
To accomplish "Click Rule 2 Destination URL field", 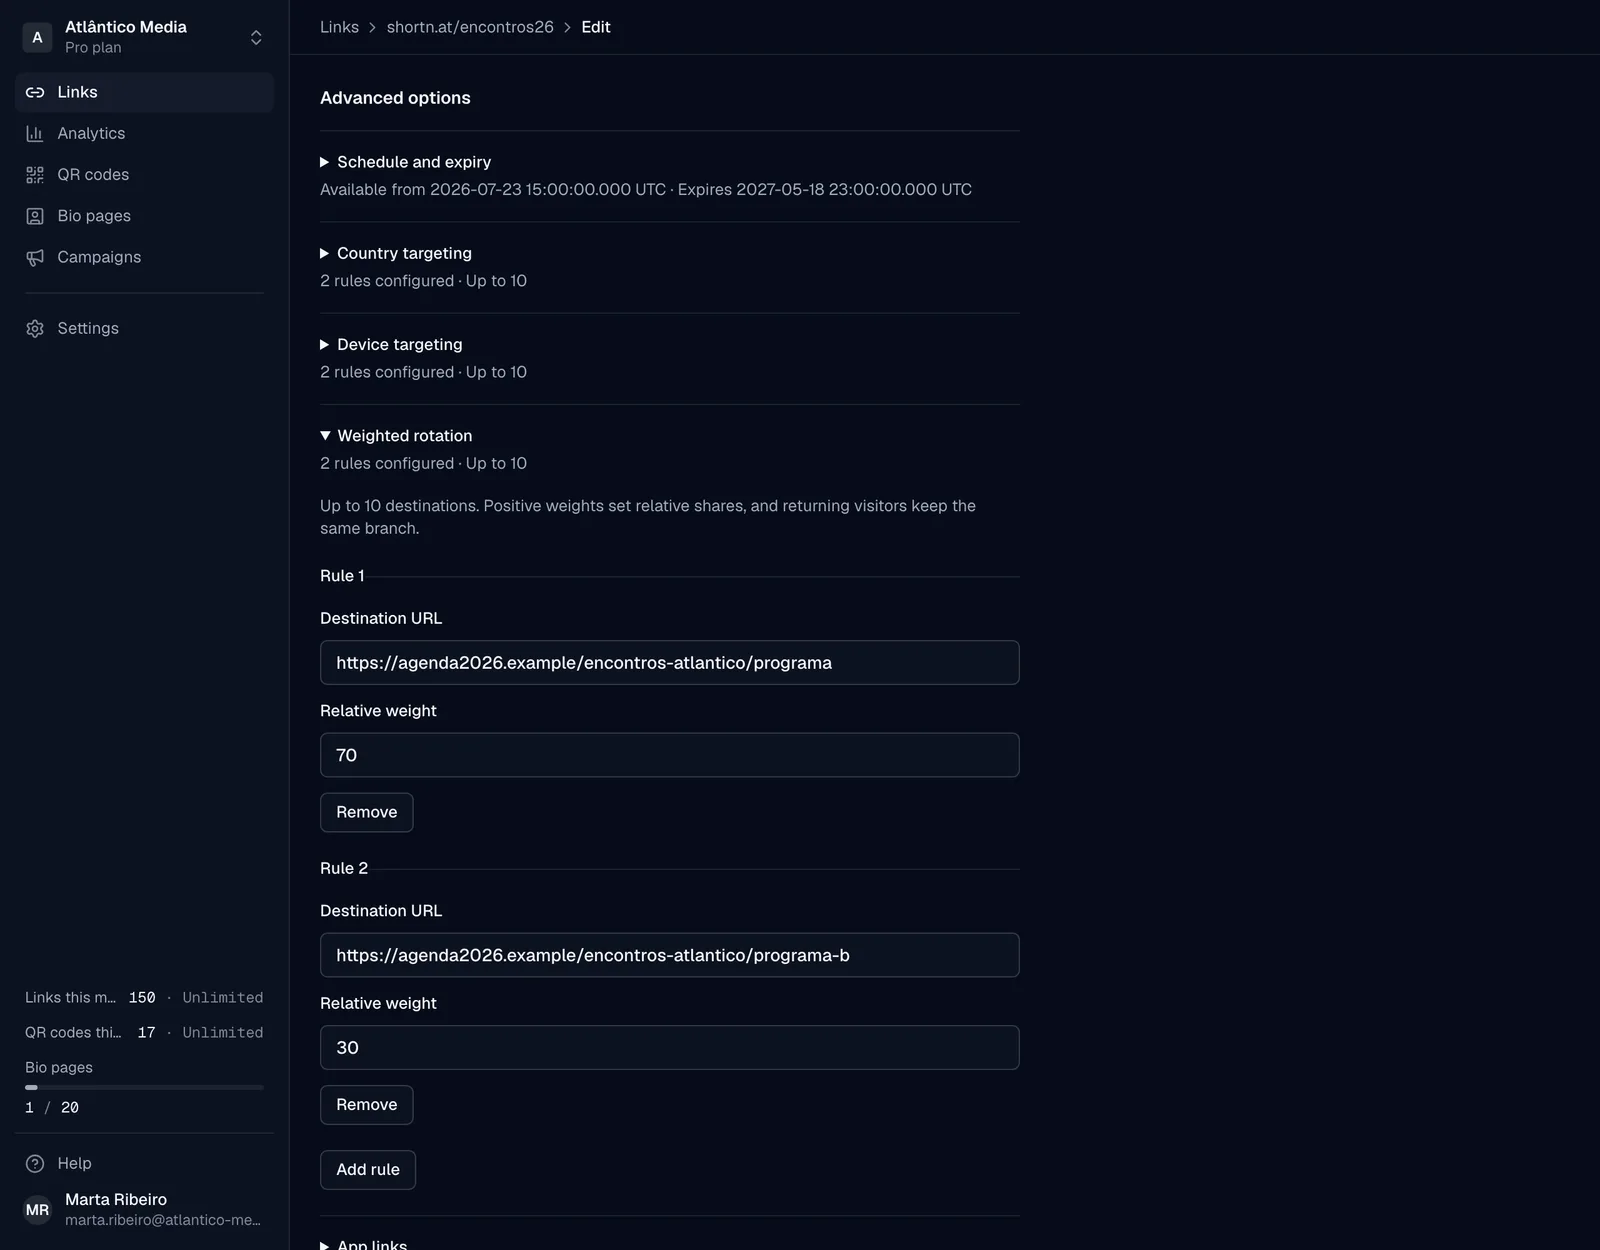I will pyautogui.click(x=669, y=955).
